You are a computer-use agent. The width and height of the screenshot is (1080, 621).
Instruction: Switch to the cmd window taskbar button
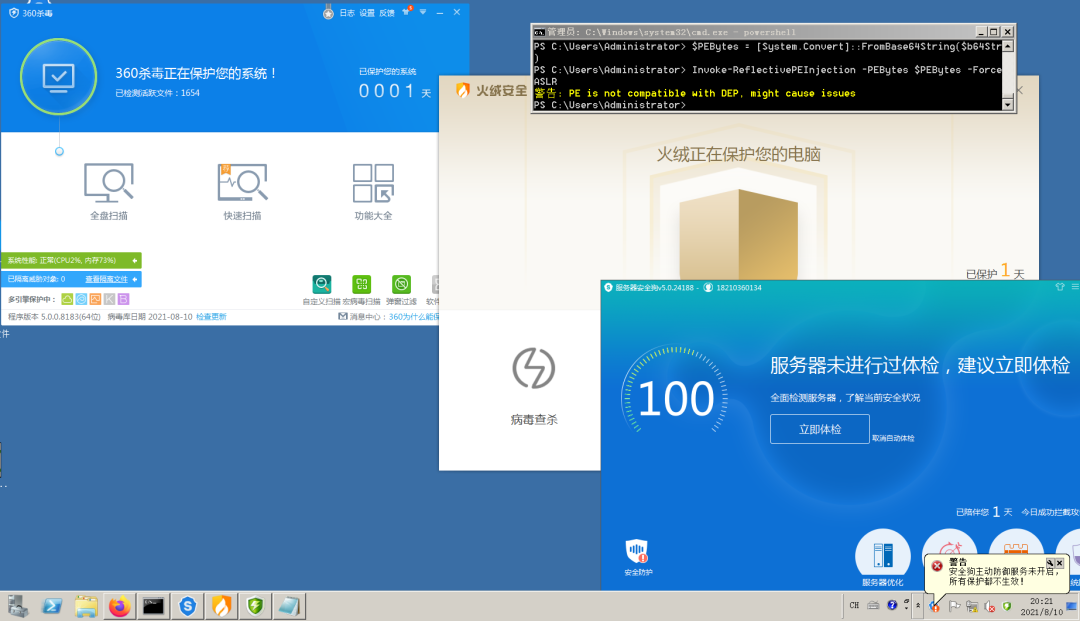pos(154,607)
